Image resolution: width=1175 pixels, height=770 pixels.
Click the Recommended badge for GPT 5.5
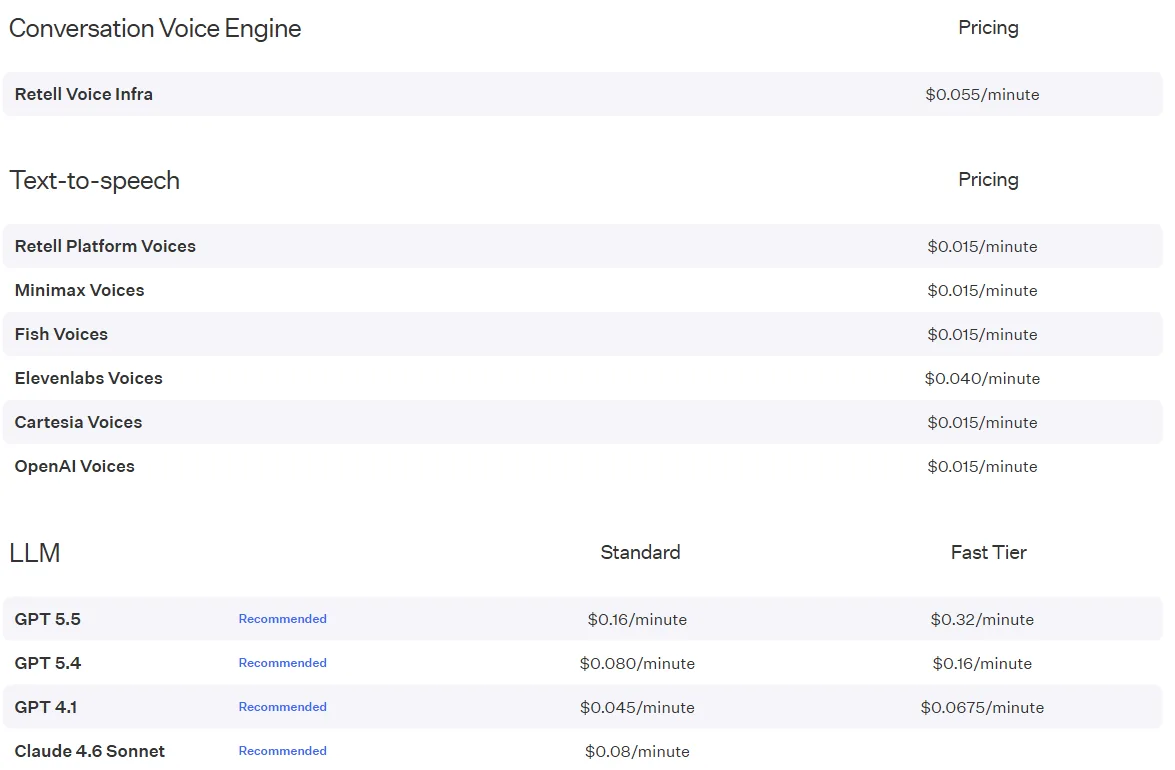tap(283, 619)
